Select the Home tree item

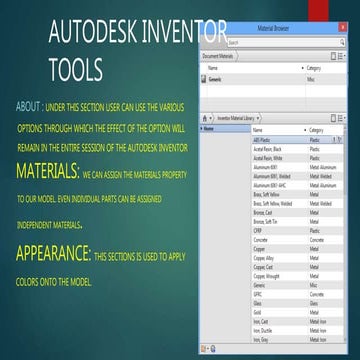coord(225,129)
